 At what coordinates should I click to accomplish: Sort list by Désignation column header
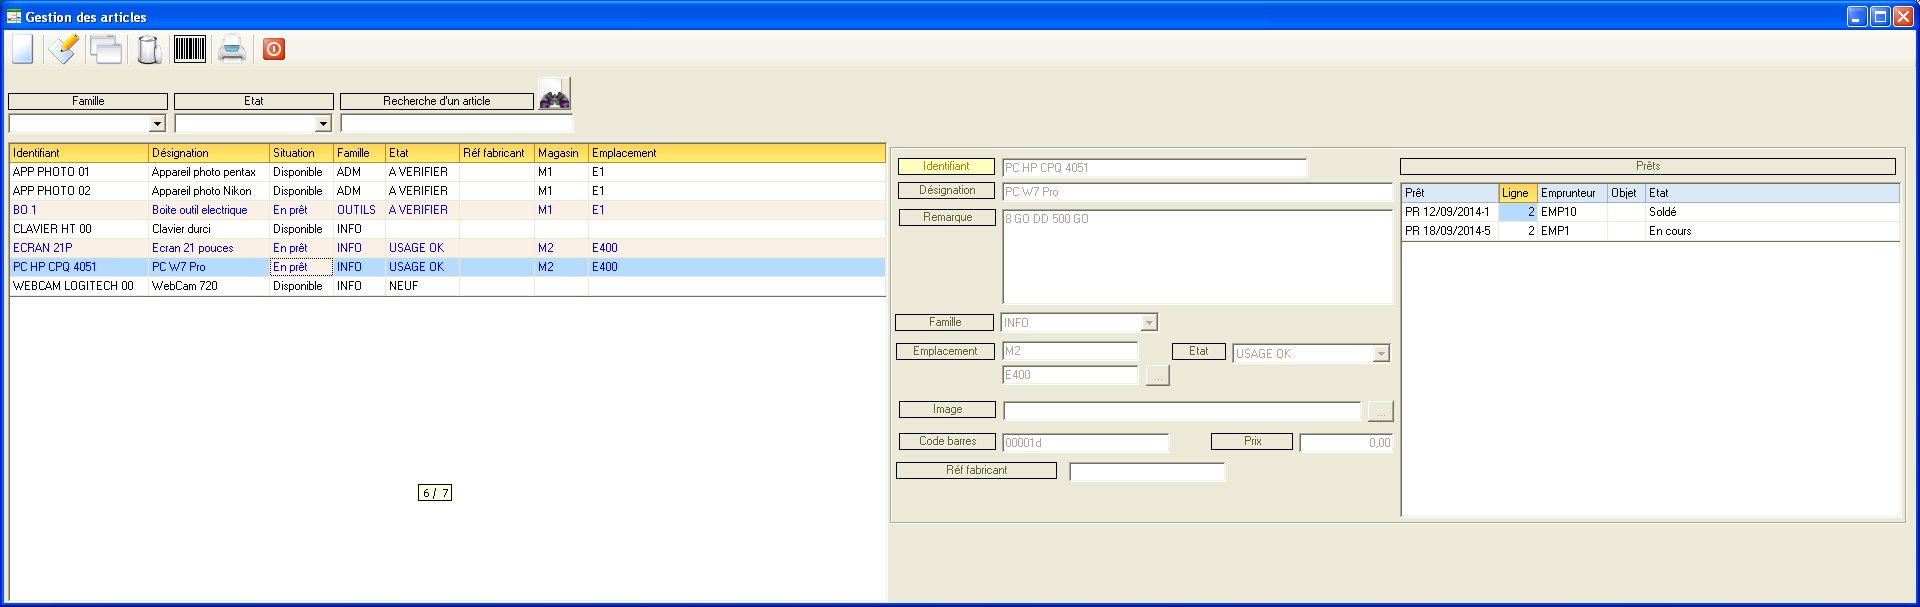coord(209,153)
